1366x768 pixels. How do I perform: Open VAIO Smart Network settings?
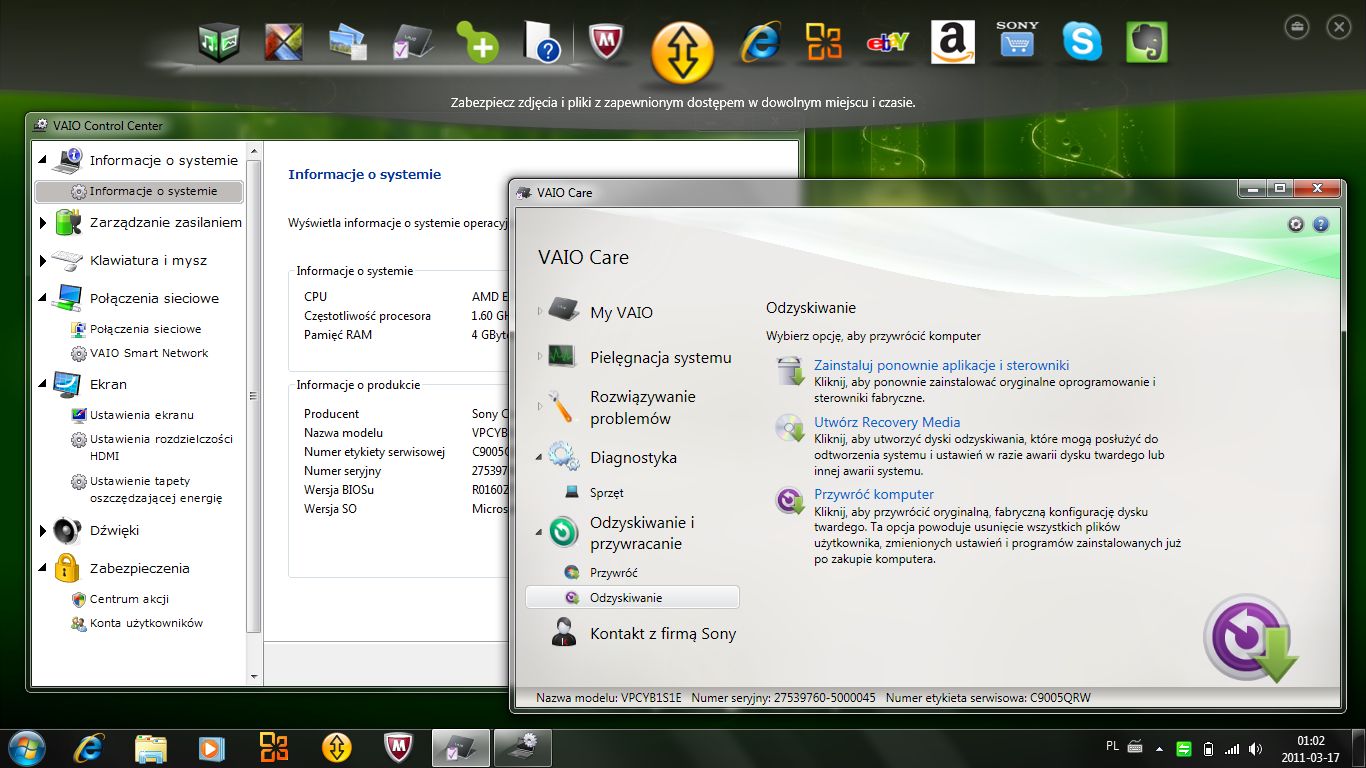(148, 353)
